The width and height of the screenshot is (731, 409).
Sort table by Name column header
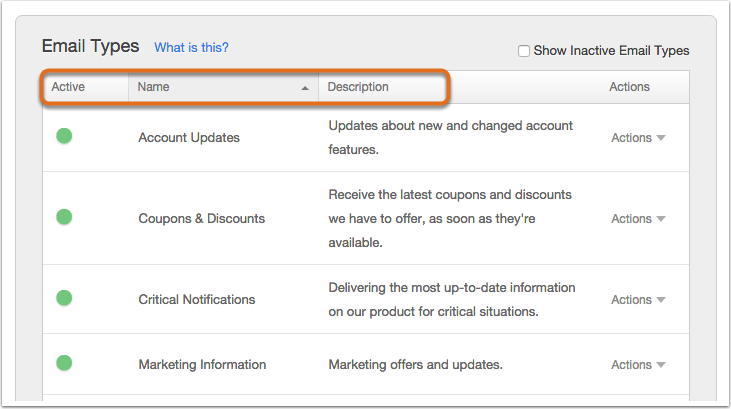(x=224, y=87)
